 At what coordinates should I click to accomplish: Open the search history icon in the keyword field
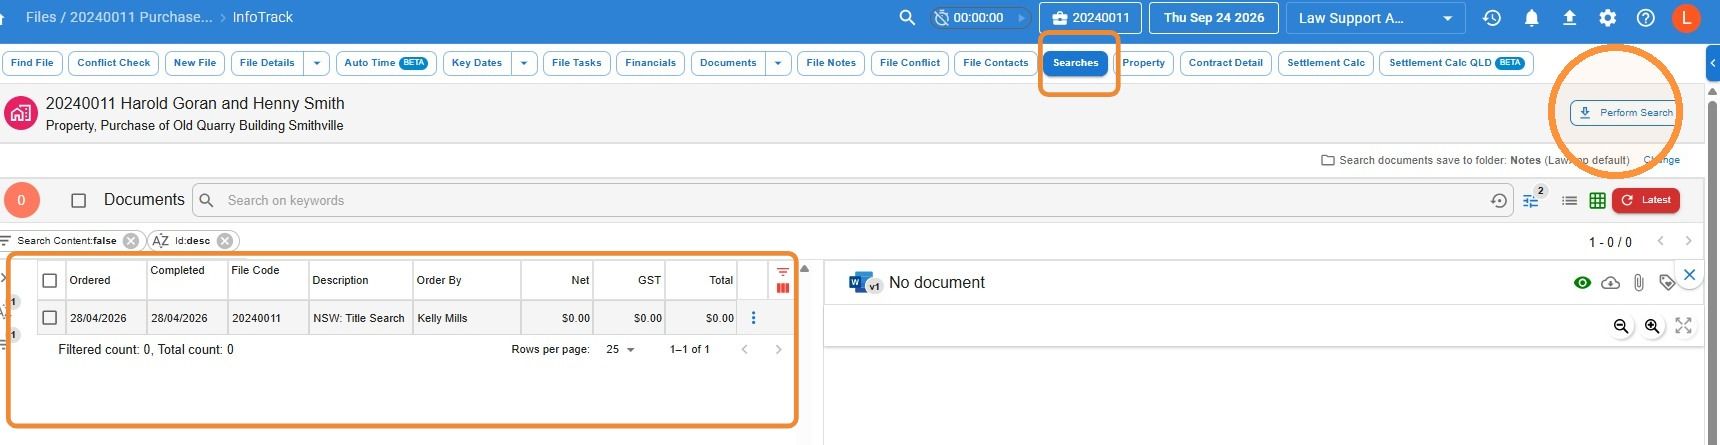click(x=1498, y=201)
